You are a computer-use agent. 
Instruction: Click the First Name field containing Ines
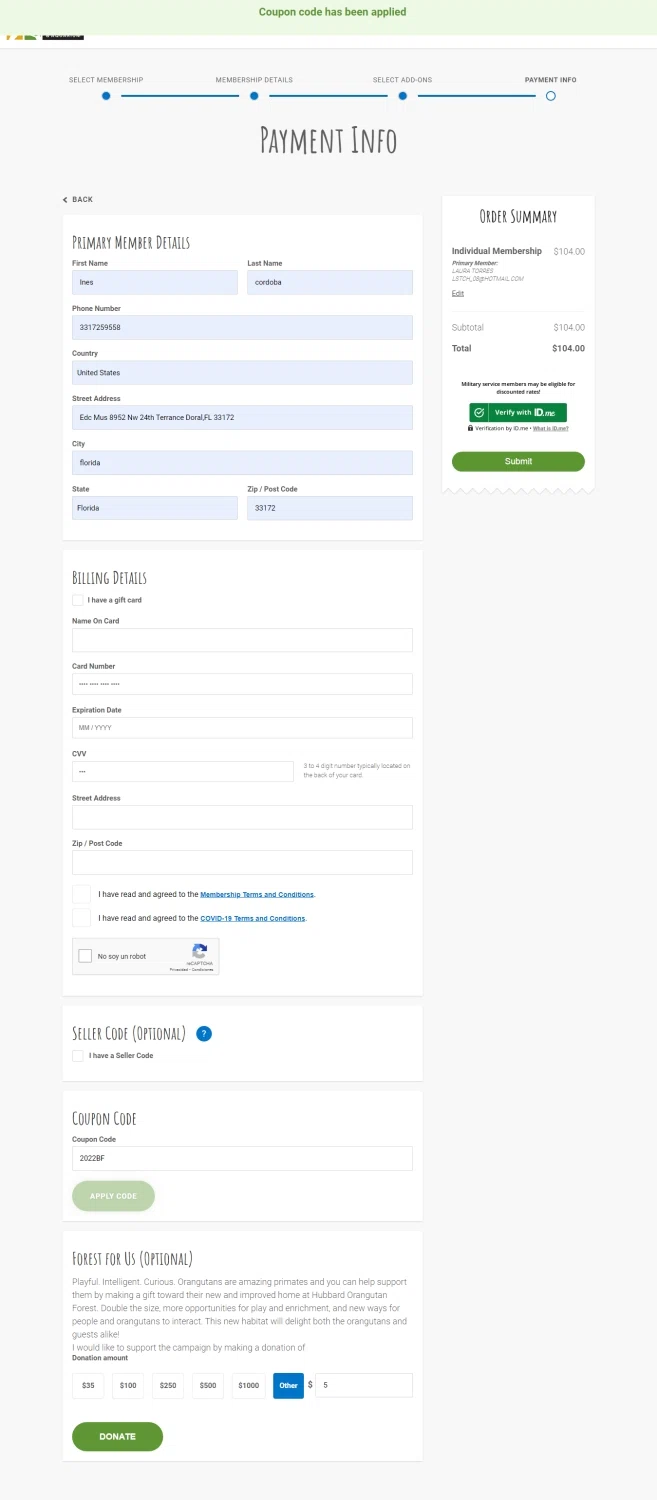[x=155, y=282]
